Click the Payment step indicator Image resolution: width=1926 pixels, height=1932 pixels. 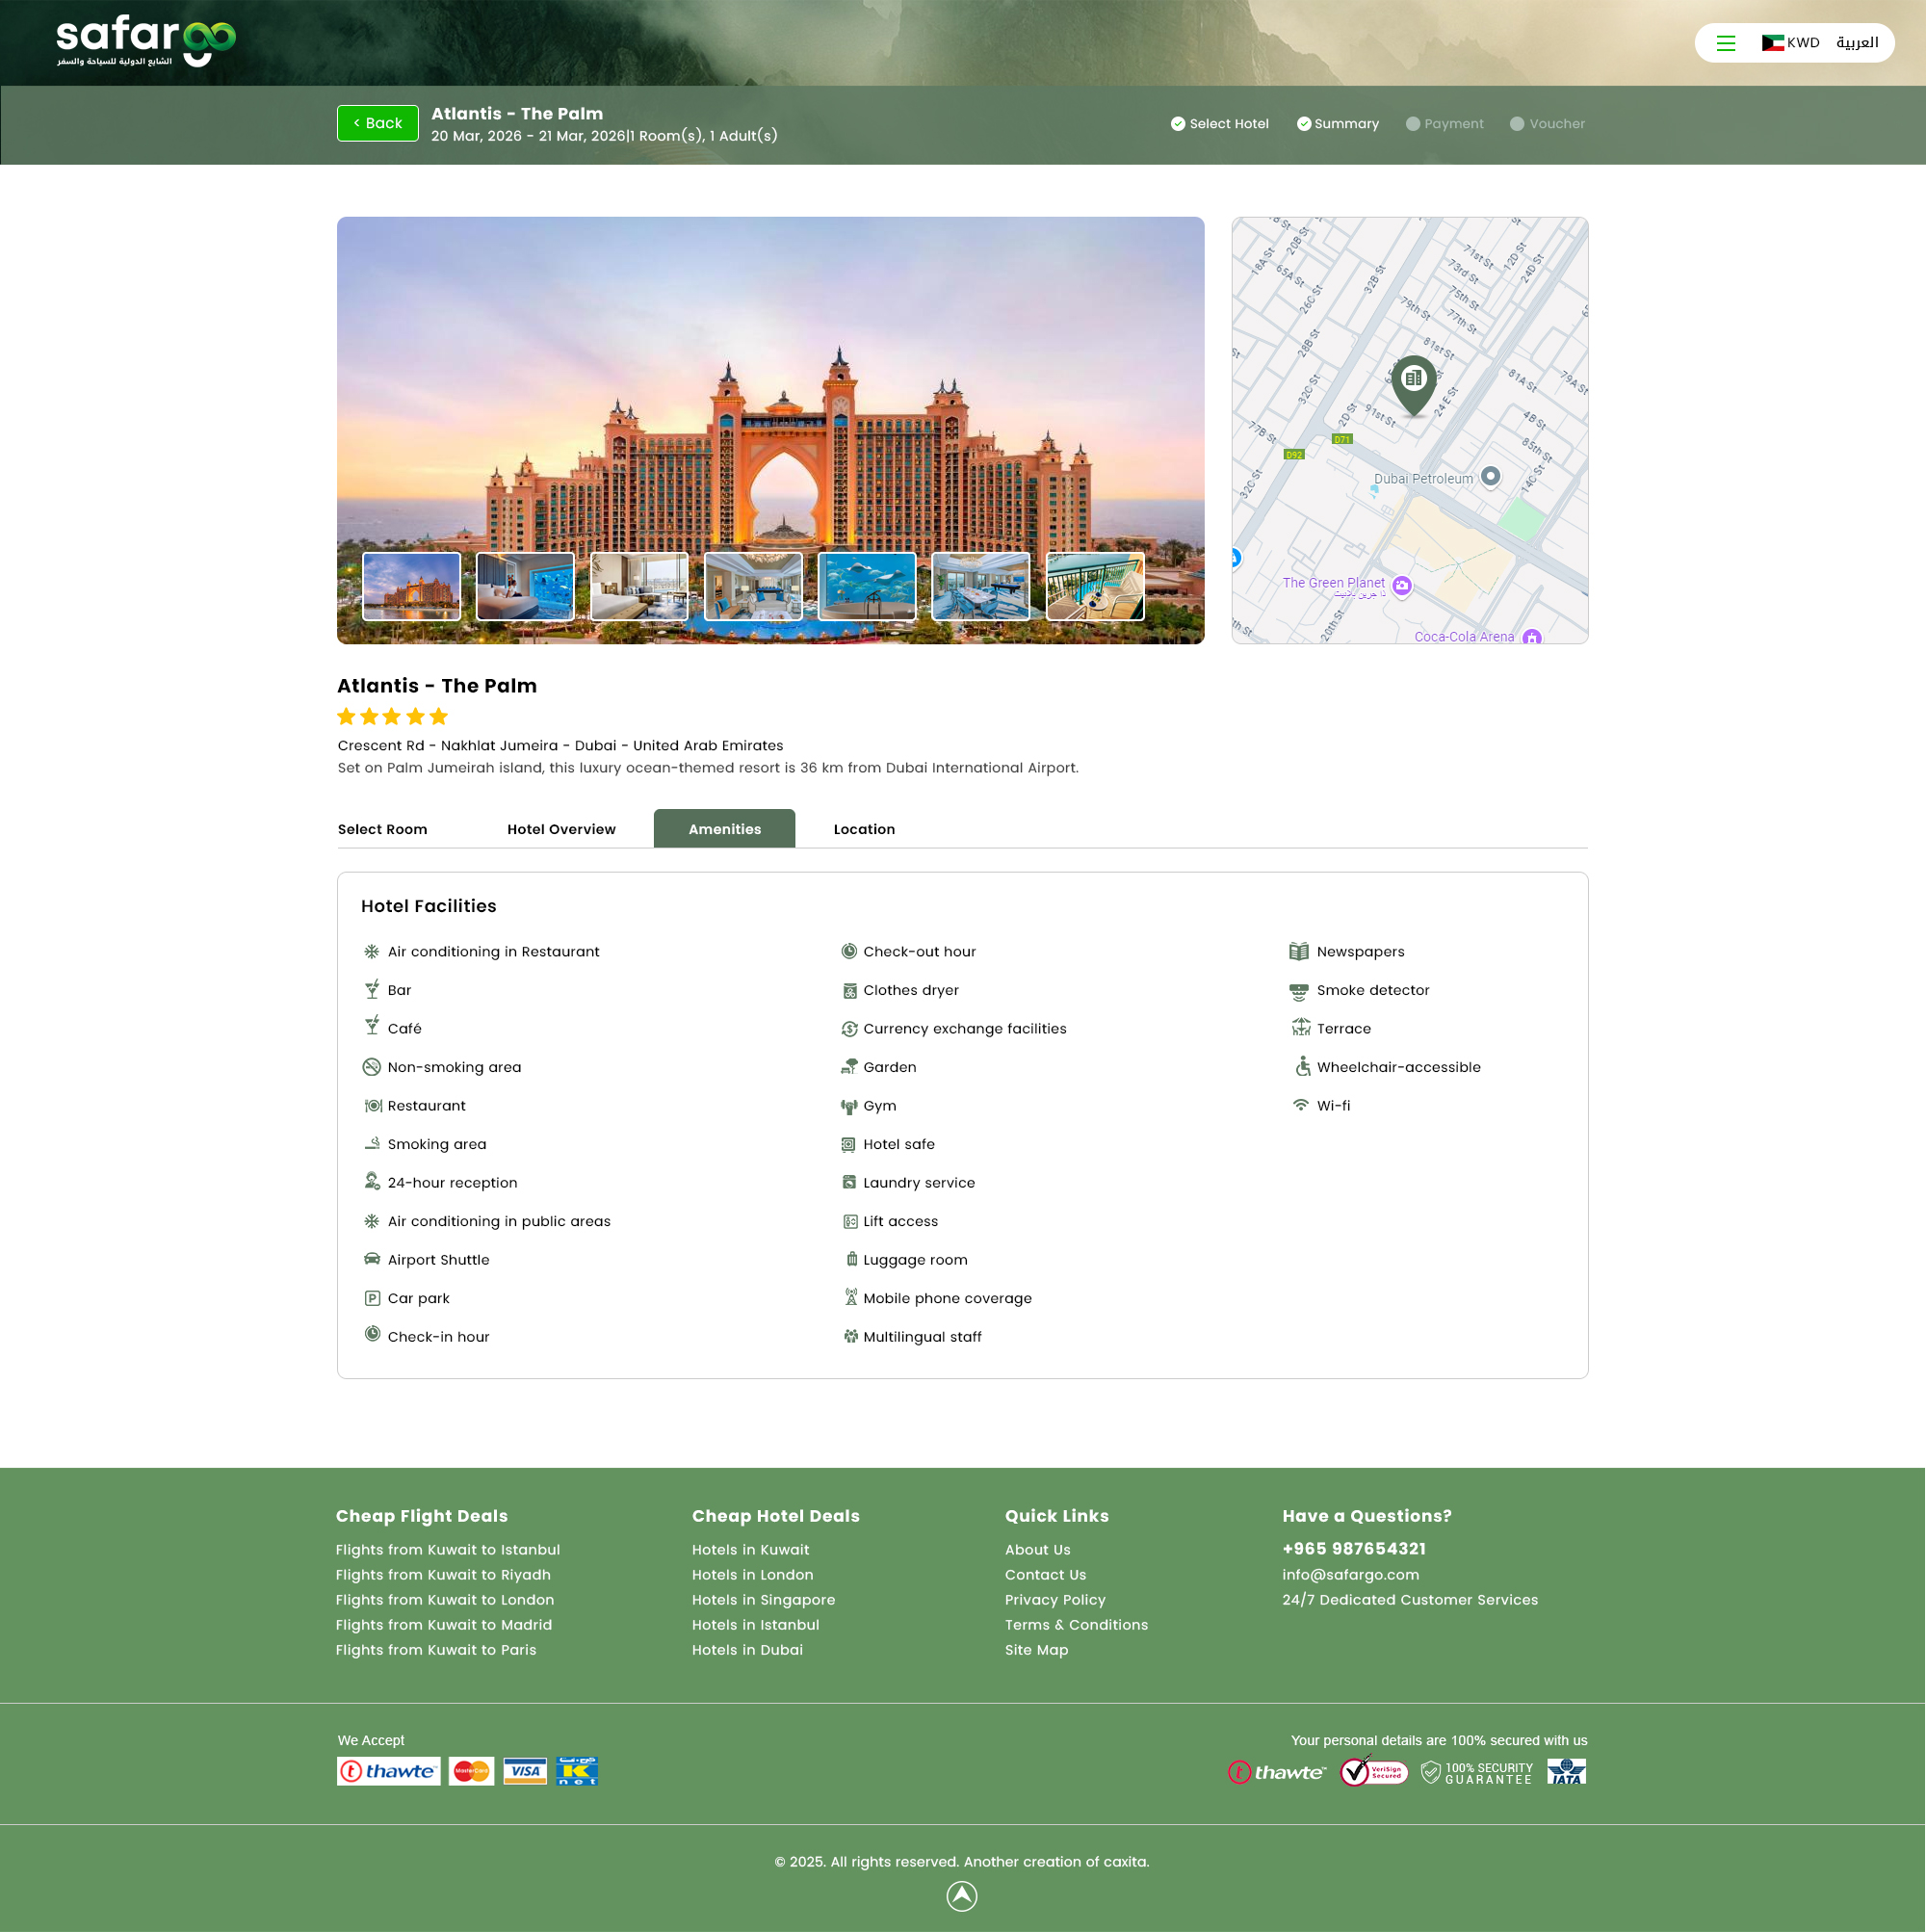coord(1444,124)
